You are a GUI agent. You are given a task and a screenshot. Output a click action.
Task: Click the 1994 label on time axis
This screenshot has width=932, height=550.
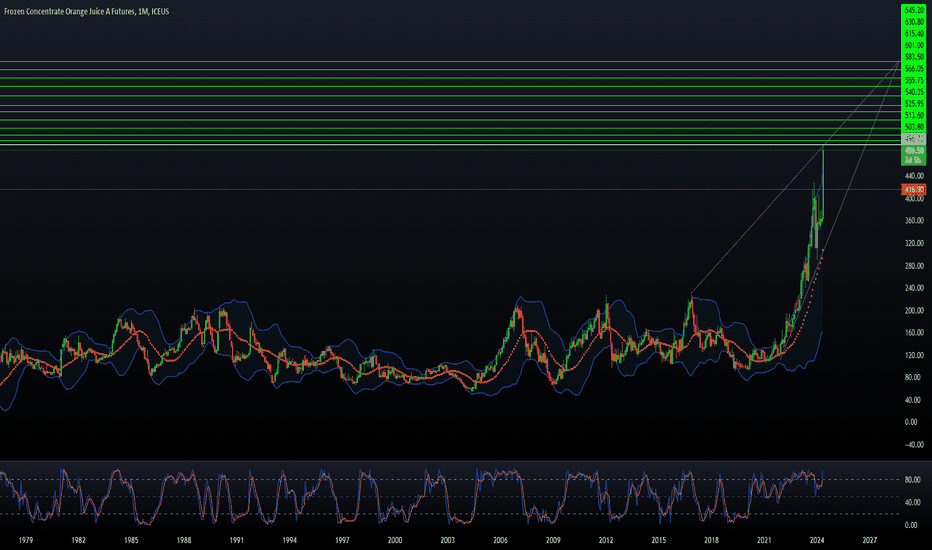click(289, 540)
